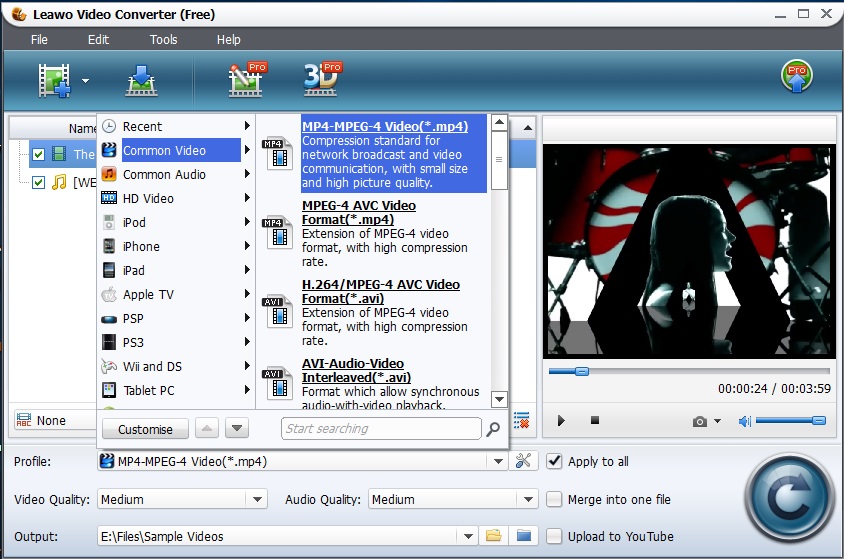
Task: Select the Wii and DS category
Action: [x=176, y=366]
